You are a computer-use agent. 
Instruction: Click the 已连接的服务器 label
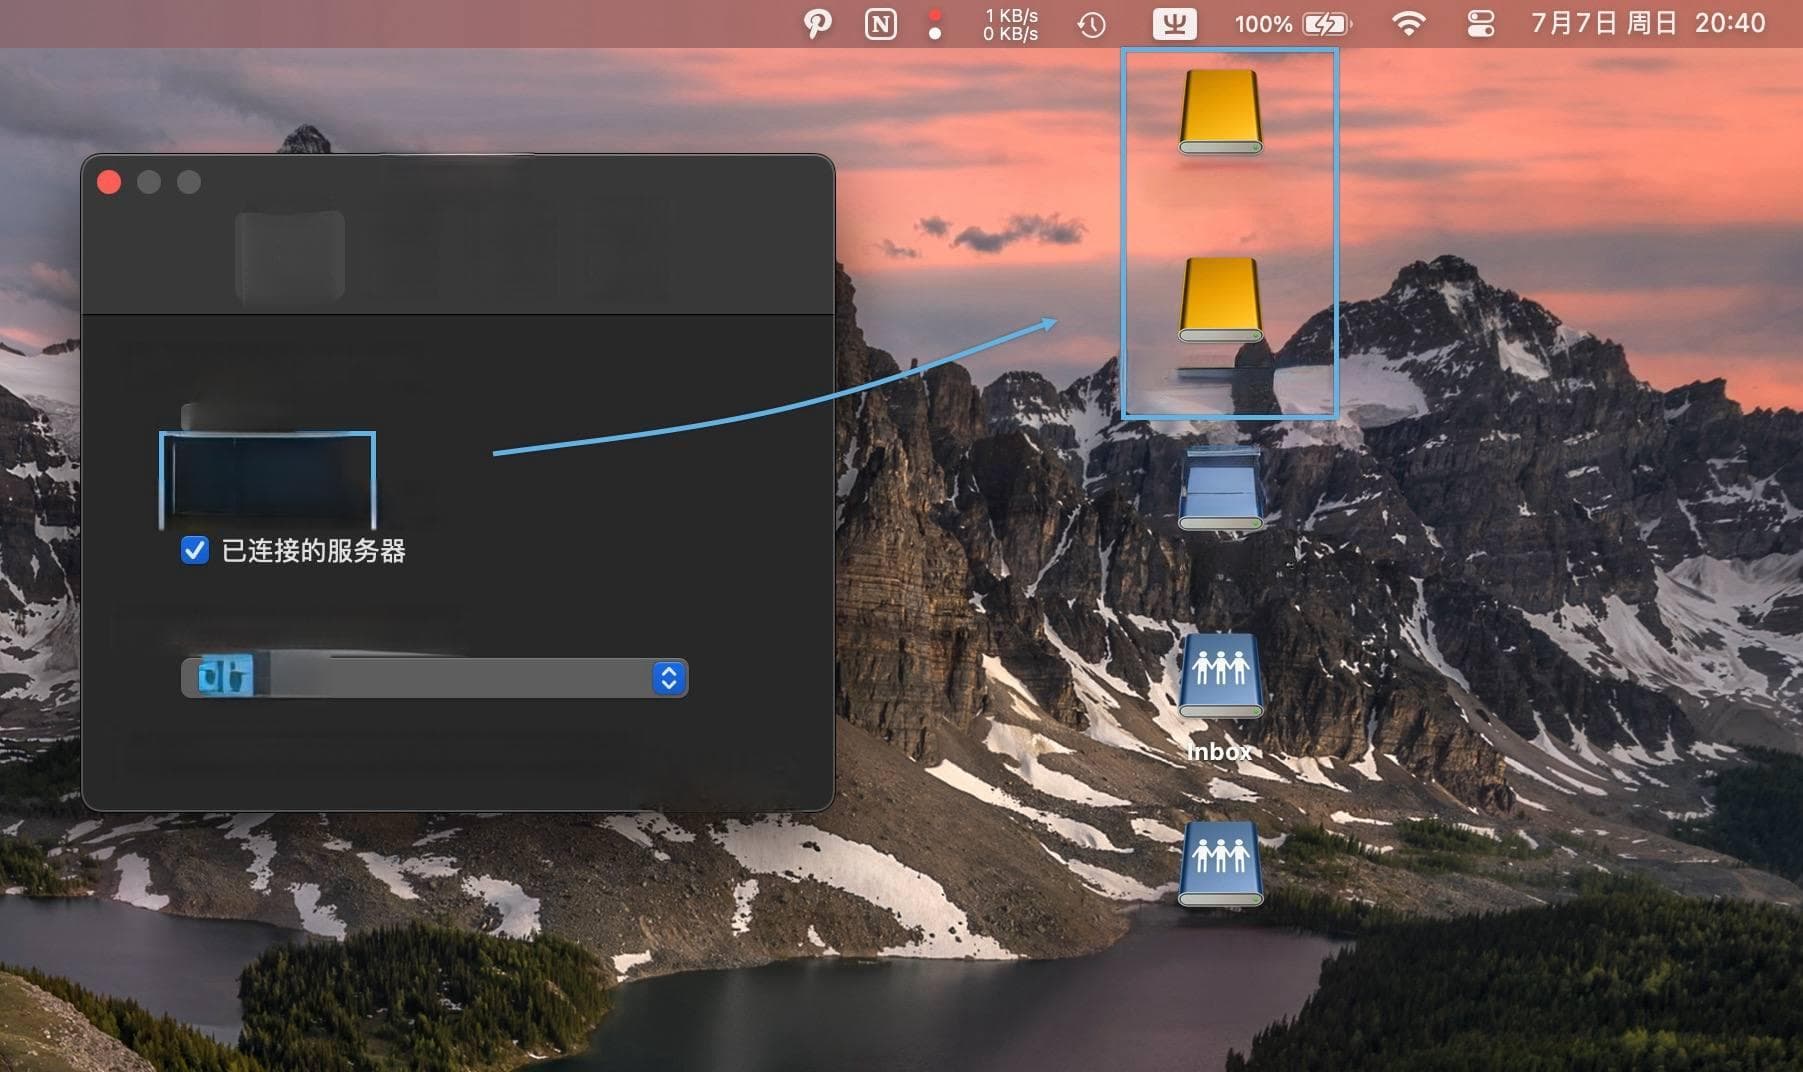pyautogui.click(x=313, y=551)
